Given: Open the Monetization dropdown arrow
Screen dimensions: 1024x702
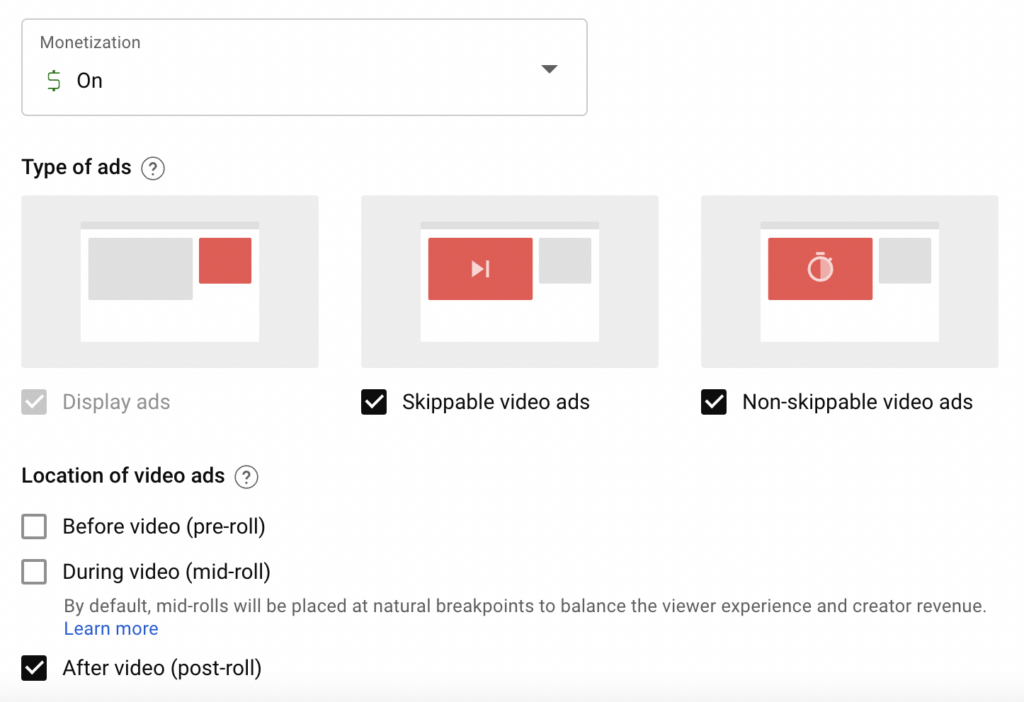Looking at the screenshot, I should (549, 69).
